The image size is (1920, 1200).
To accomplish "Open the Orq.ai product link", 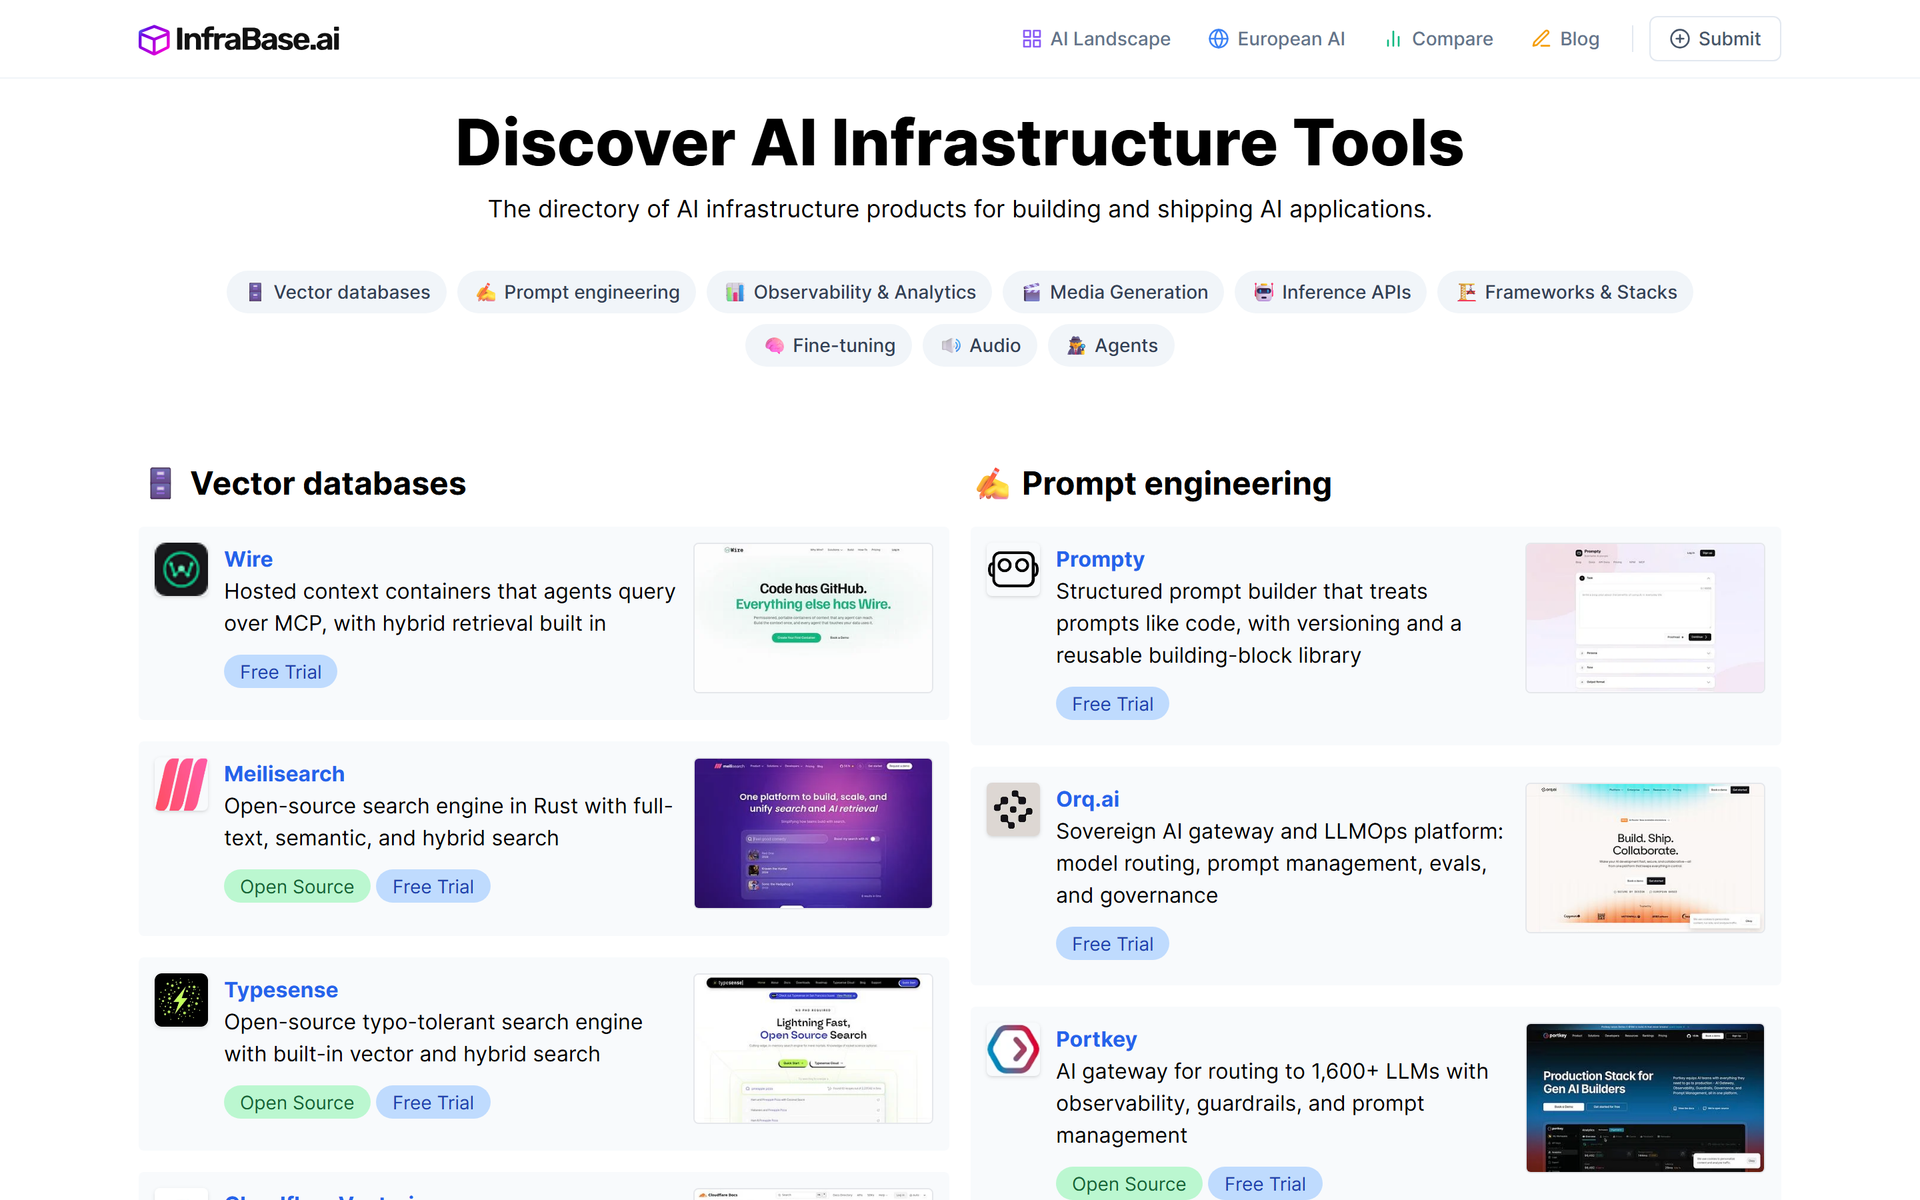I will [x=1087, y=799].
